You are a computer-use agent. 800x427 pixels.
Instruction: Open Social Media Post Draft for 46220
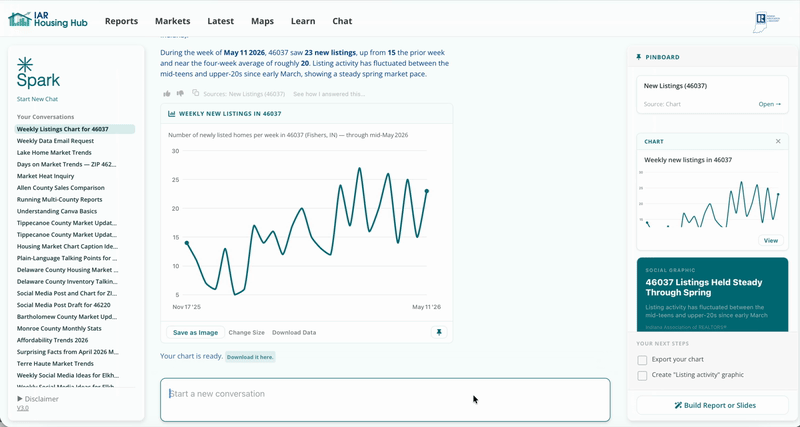(64, 305)
